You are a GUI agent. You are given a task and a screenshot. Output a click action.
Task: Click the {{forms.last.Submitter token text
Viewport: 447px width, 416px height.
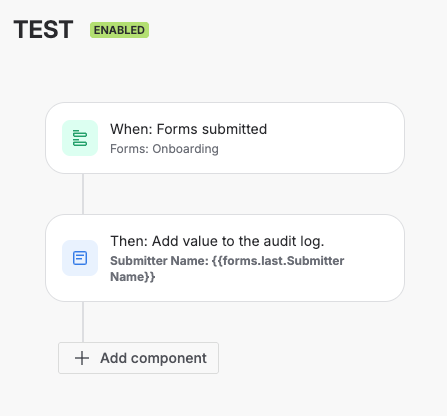[278, 261]
